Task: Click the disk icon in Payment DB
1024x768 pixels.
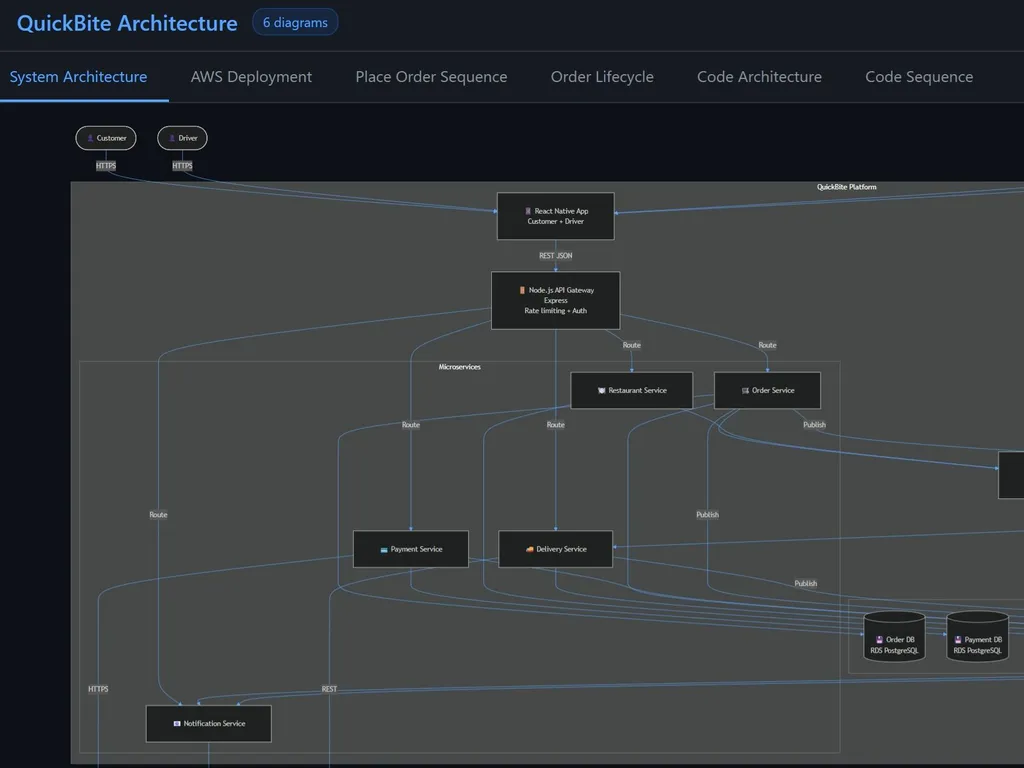Action: tap(958, 640)
